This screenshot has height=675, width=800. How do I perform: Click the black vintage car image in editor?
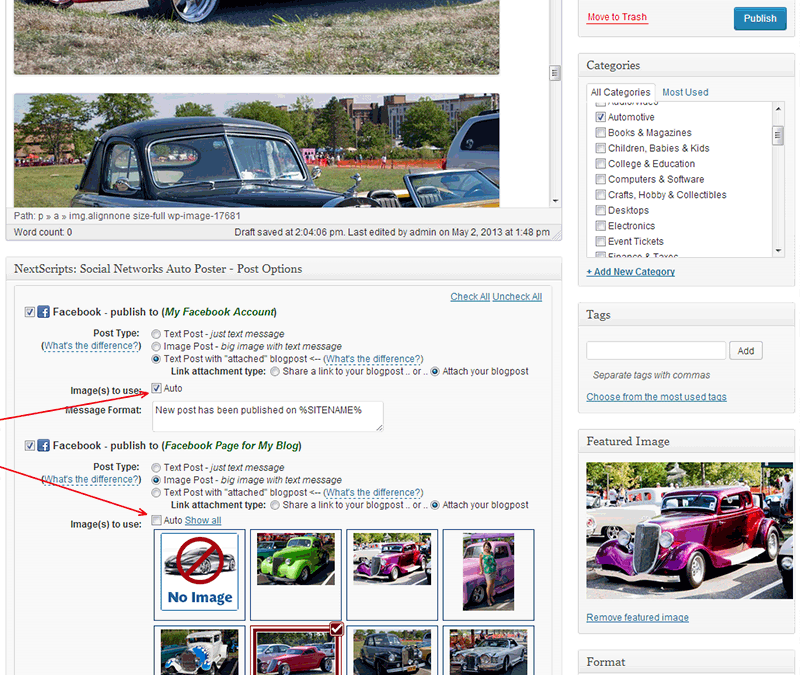click(x=256, y=150)
